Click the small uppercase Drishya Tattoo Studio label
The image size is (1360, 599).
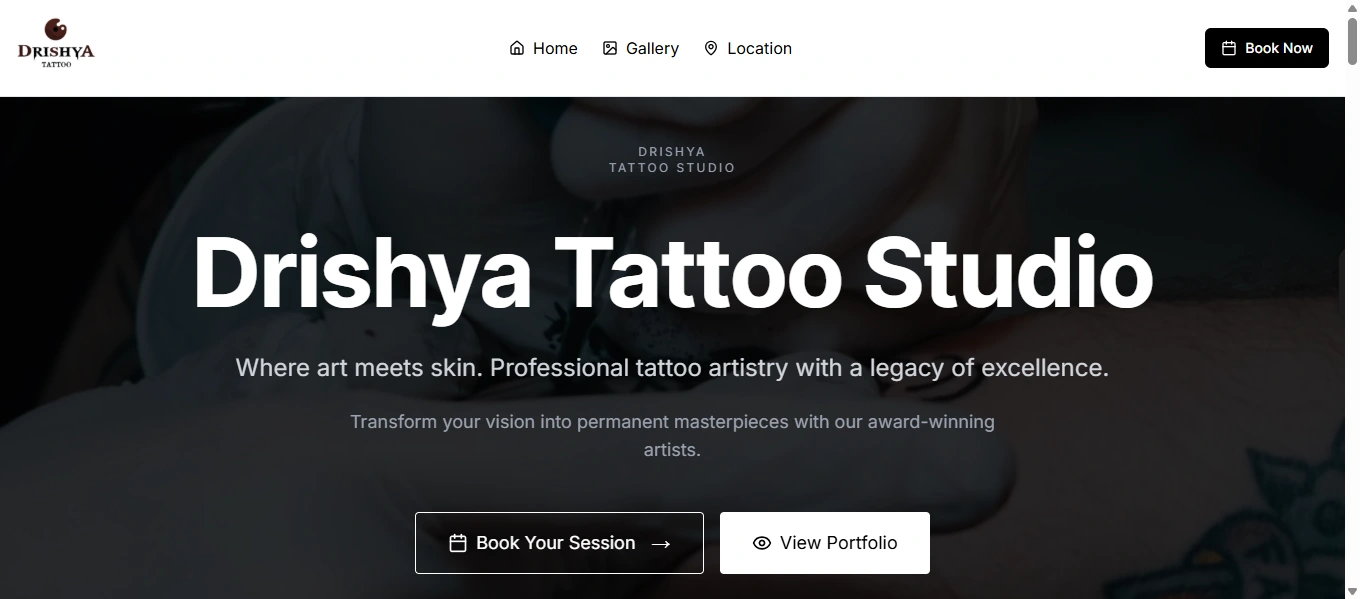672,160
